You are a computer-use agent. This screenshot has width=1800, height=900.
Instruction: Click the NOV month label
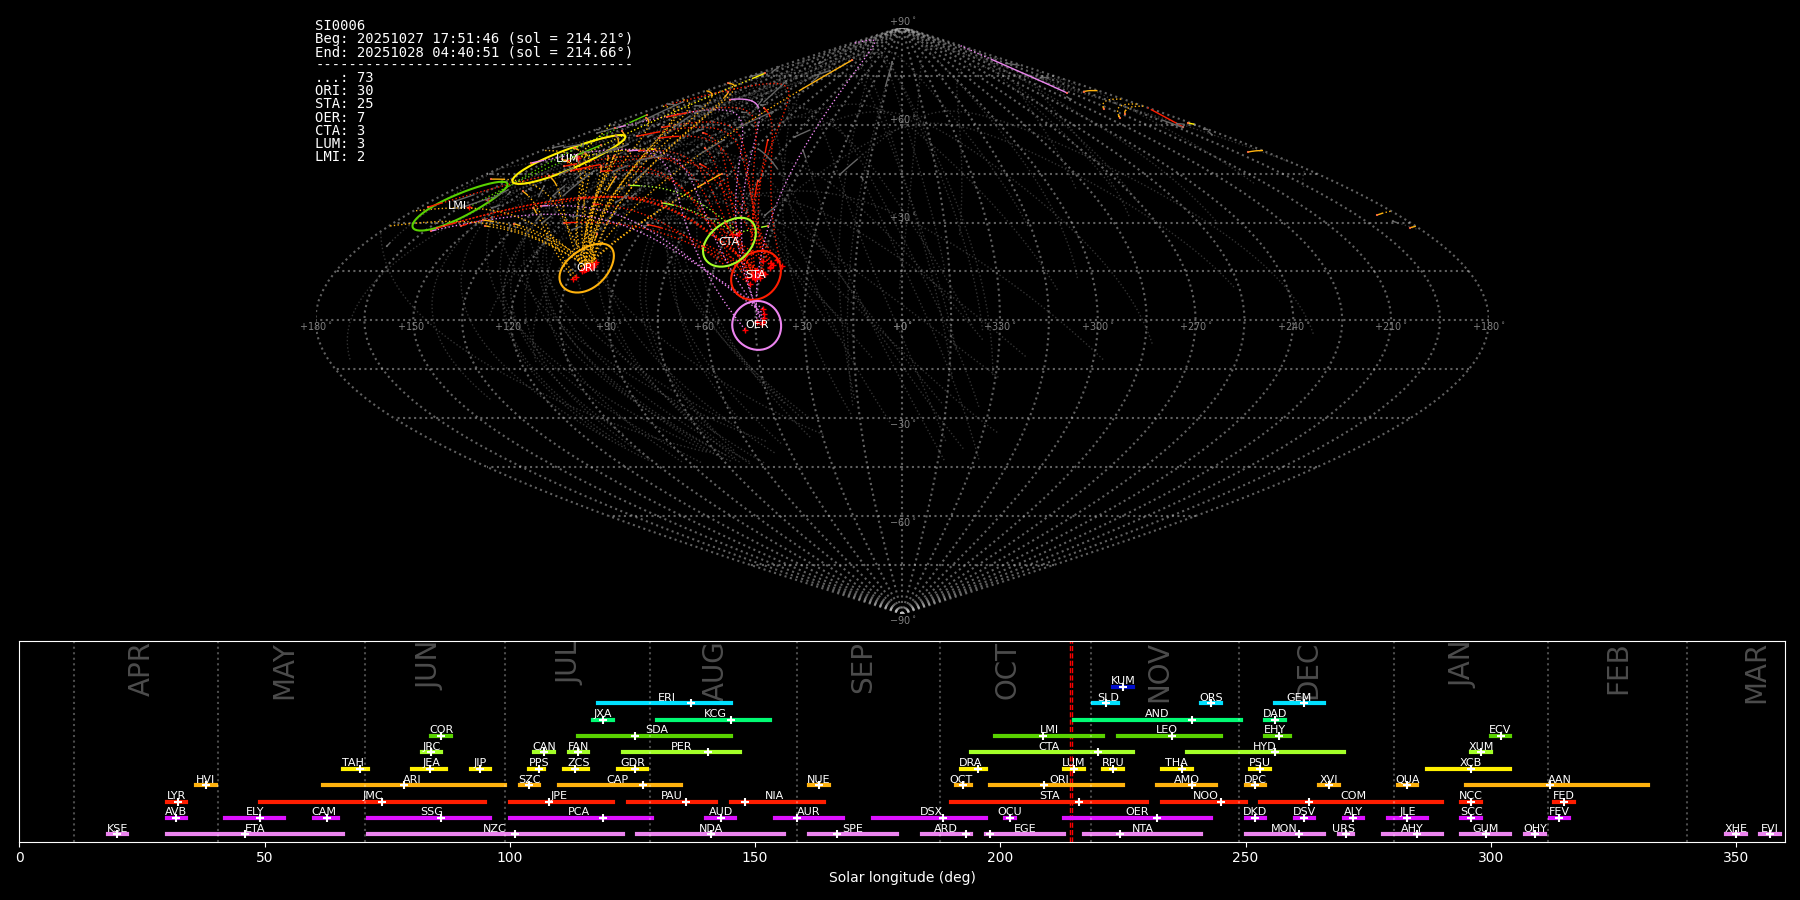tap(1158, 673)
